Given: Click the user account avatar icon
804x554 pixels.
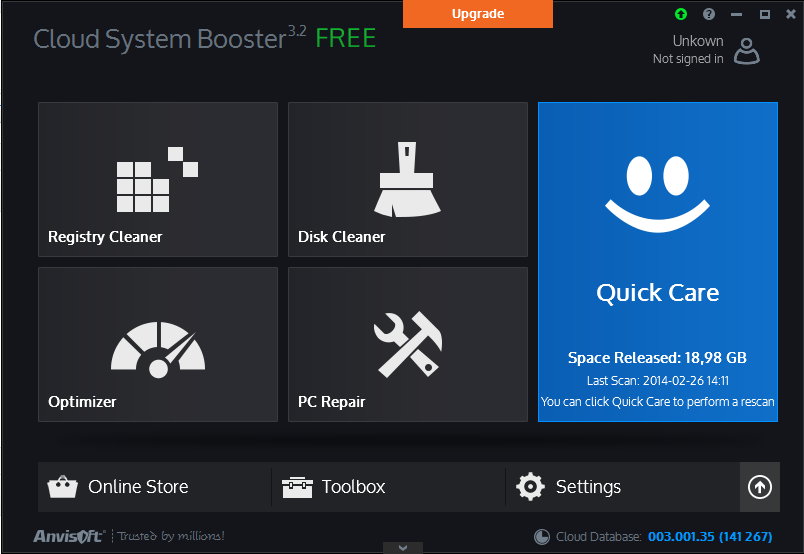Looking at the screenshot, I should 747,51.
